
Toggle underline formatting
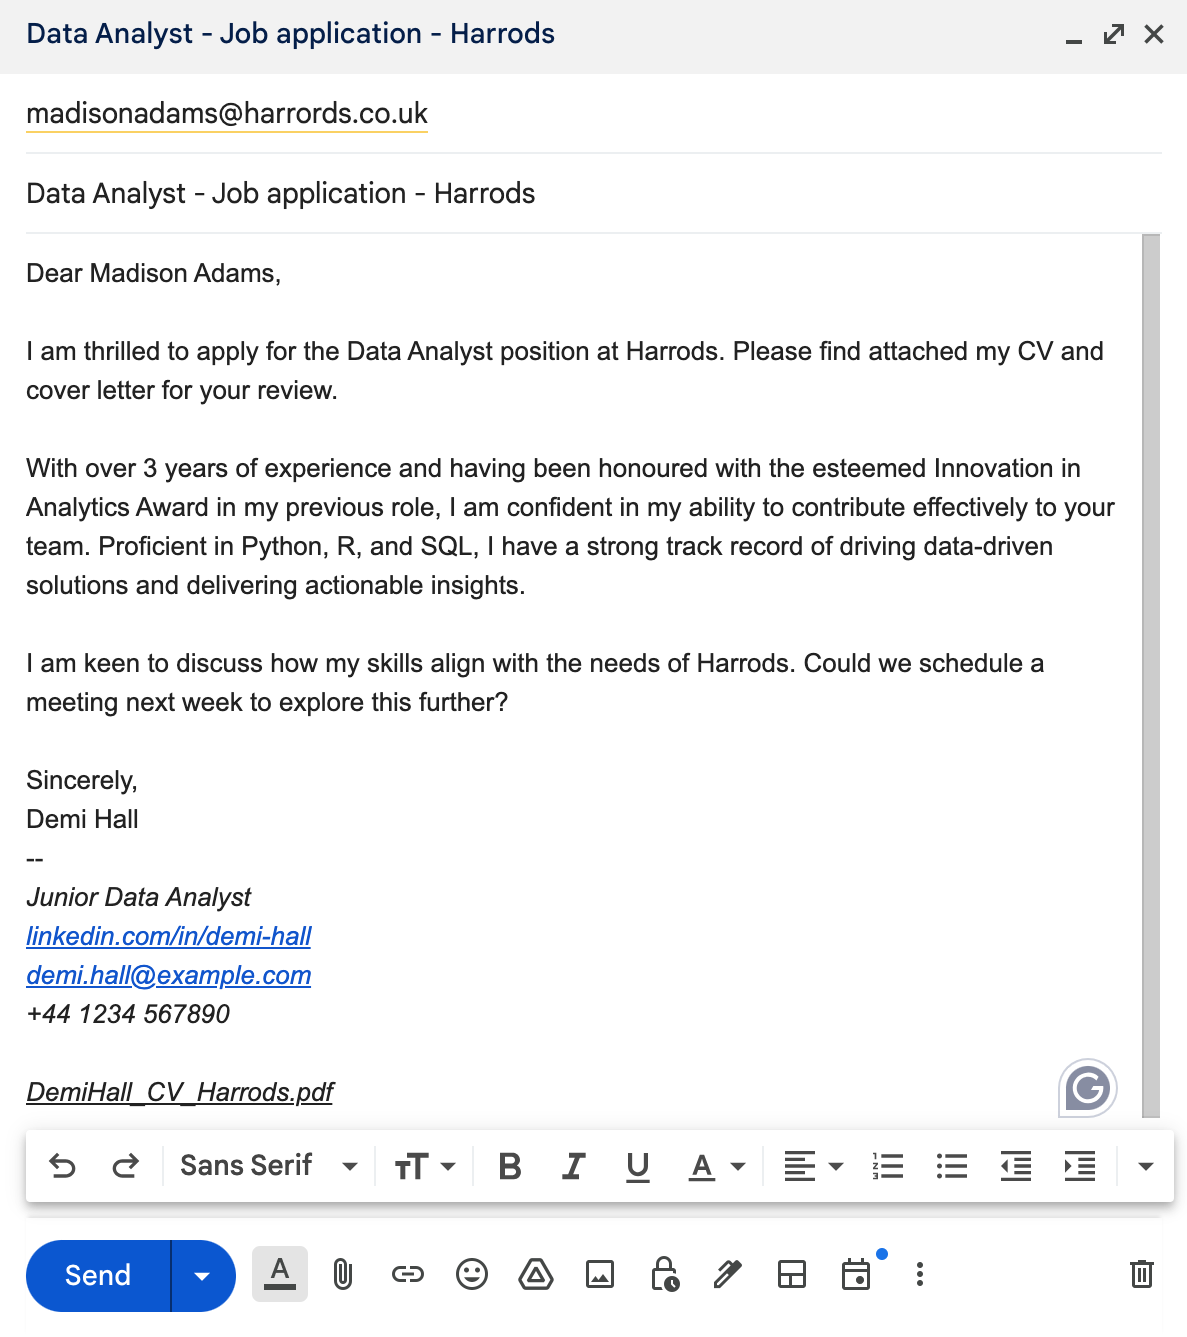point(637,1165)
